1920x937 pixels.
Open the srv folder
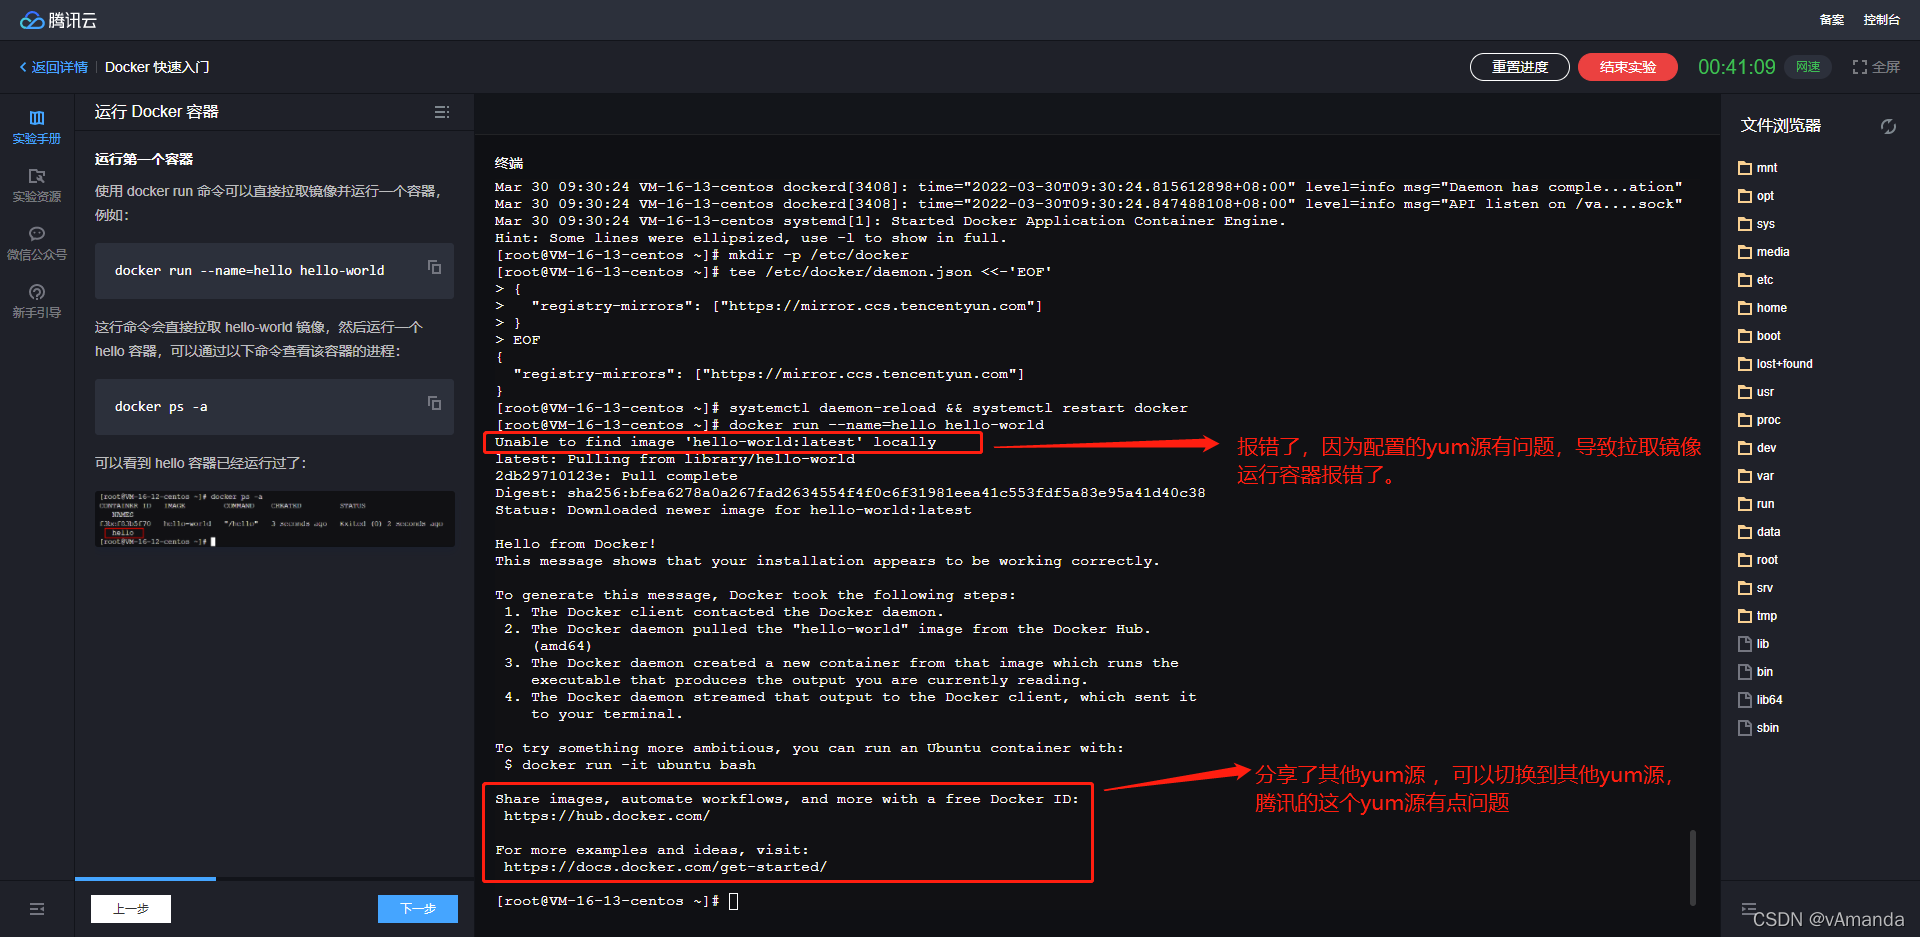(1755, 588)
